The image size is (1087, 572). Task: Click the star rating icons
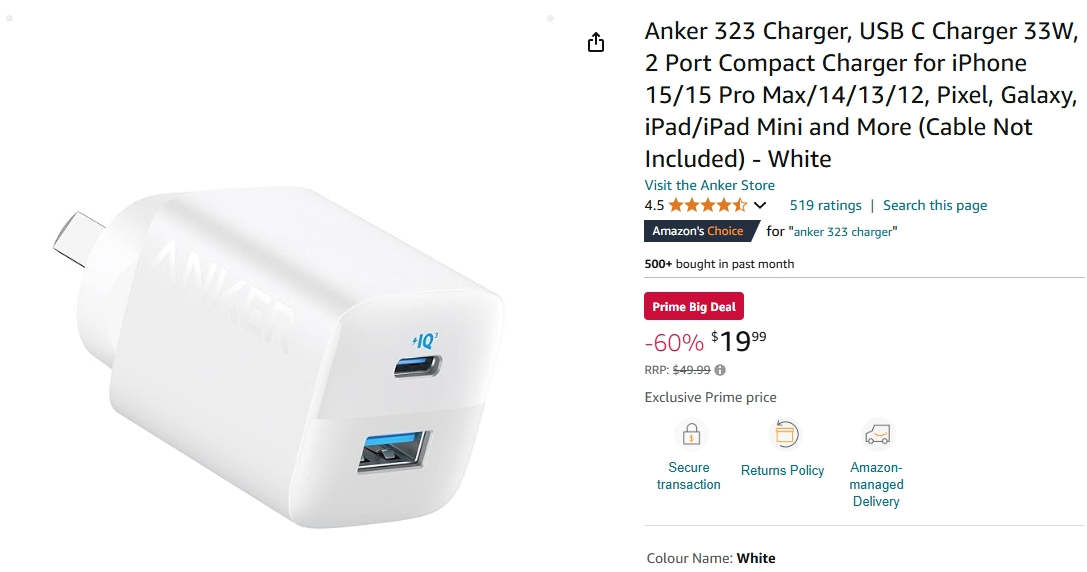[708, 205]
